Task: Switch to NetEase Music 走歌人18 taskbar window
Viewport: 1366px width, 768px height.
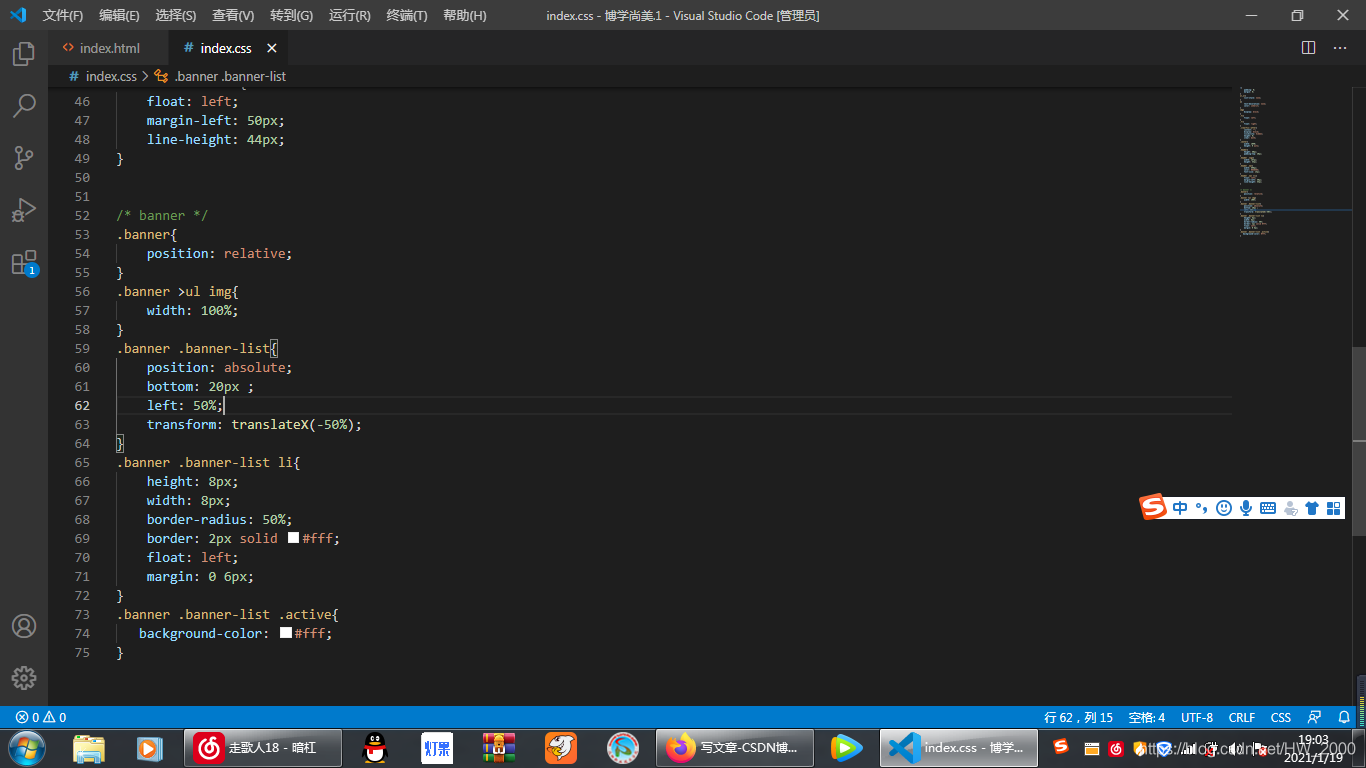Action: (263, 748)
